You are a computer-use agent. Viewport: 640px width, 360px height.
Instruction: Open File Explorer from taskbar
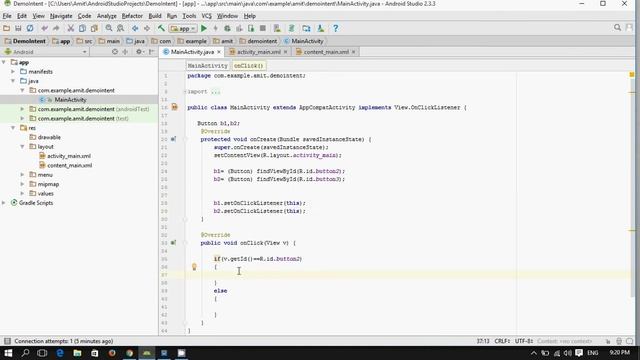point(77,353)
